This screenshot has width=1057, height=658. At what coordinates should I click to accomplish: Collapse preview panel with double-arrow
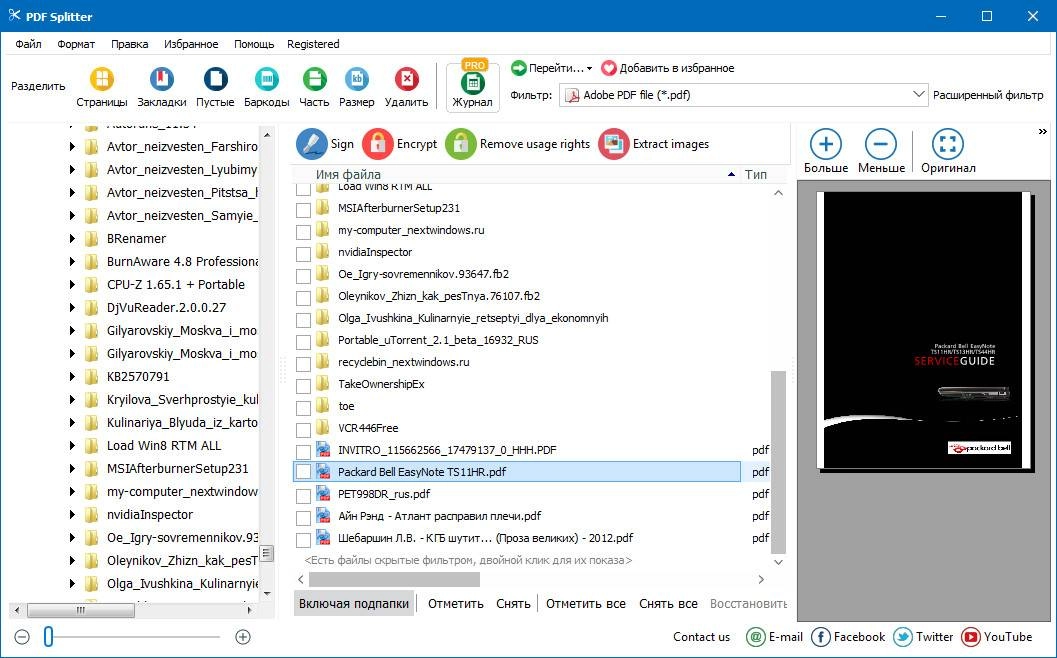(1043, 131)
